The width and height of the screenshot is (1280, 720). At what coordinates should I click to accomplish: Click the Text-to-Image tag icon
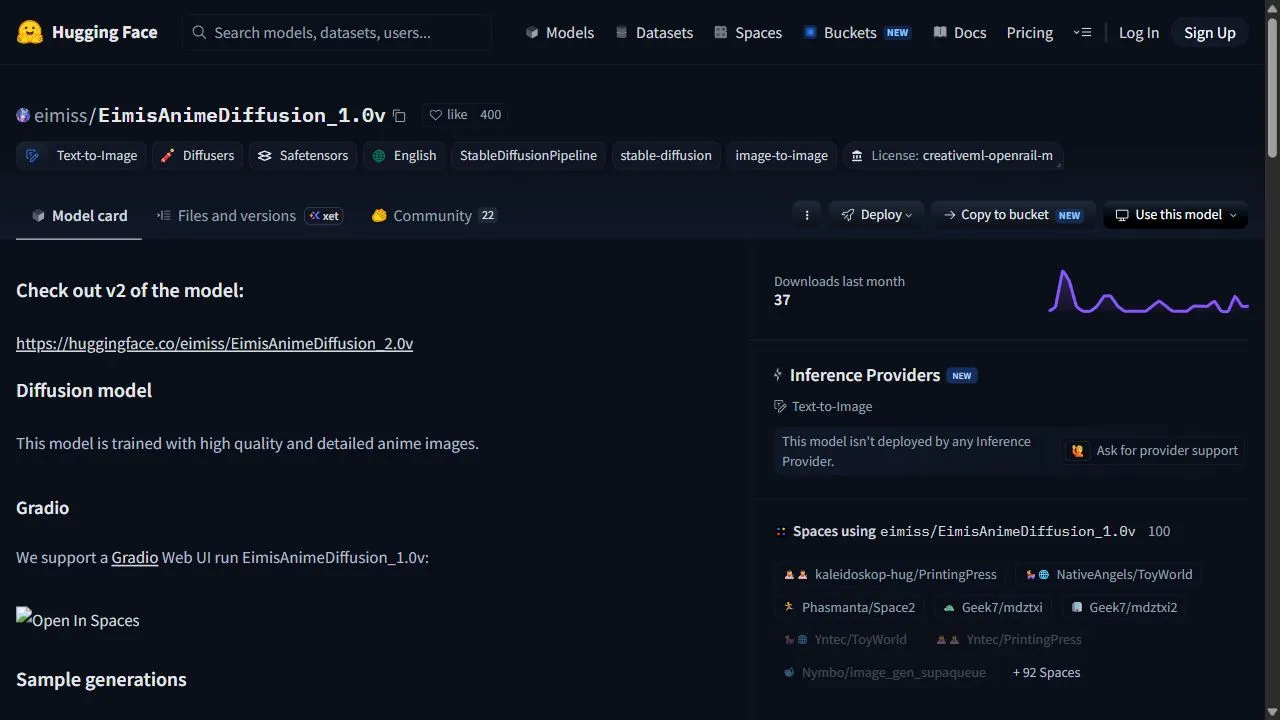33,156
